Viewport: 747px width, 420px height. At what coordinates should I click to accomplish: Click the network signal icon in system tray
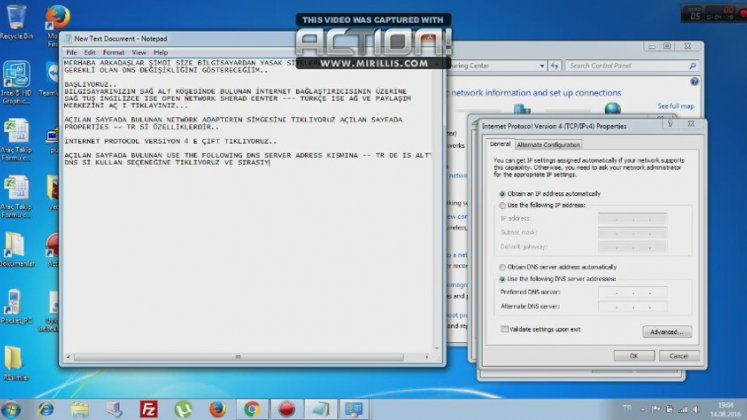pos(683,410)
